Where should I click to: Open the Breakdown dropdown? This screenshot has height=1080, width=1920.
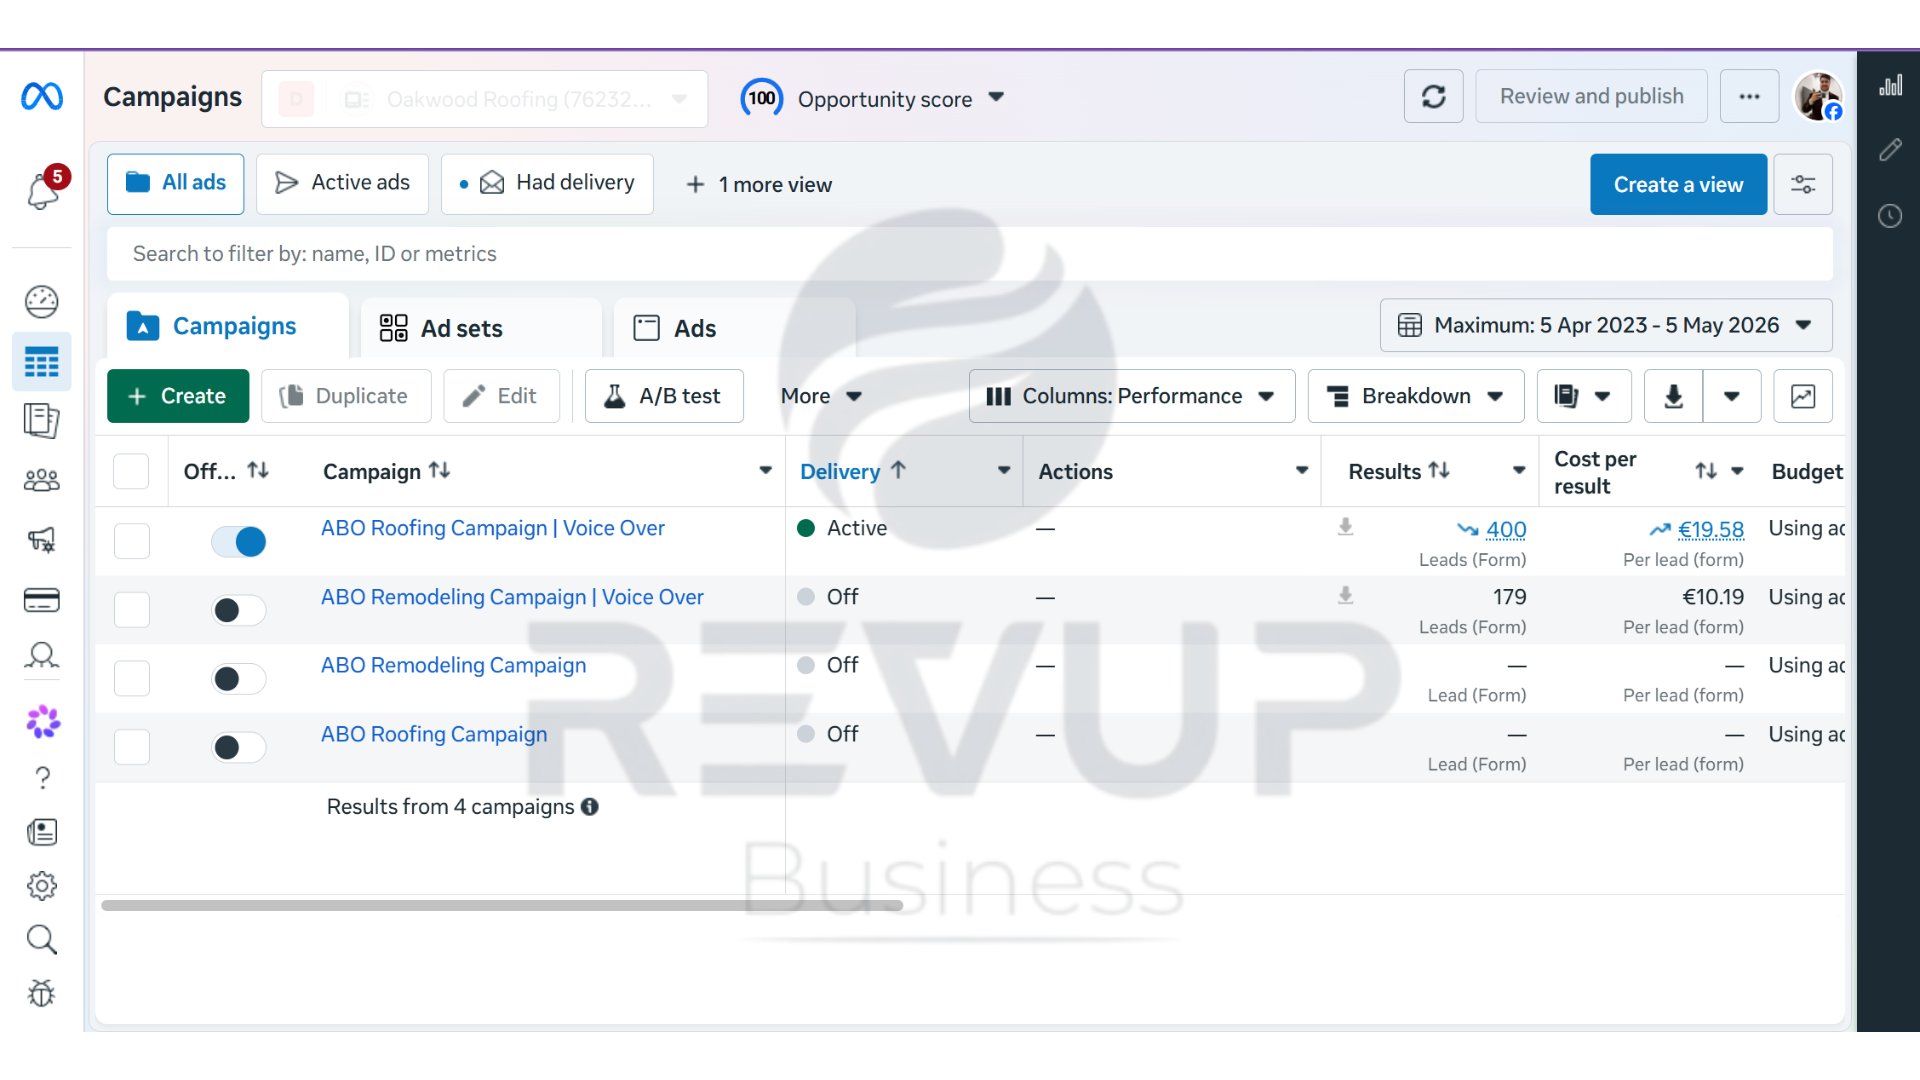(x=1416, y=396)
